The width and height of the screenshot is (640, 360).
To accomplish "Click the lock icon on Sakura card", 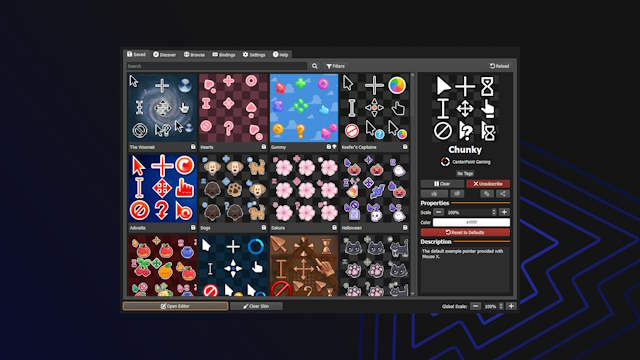I will click(x=334, y=228).
